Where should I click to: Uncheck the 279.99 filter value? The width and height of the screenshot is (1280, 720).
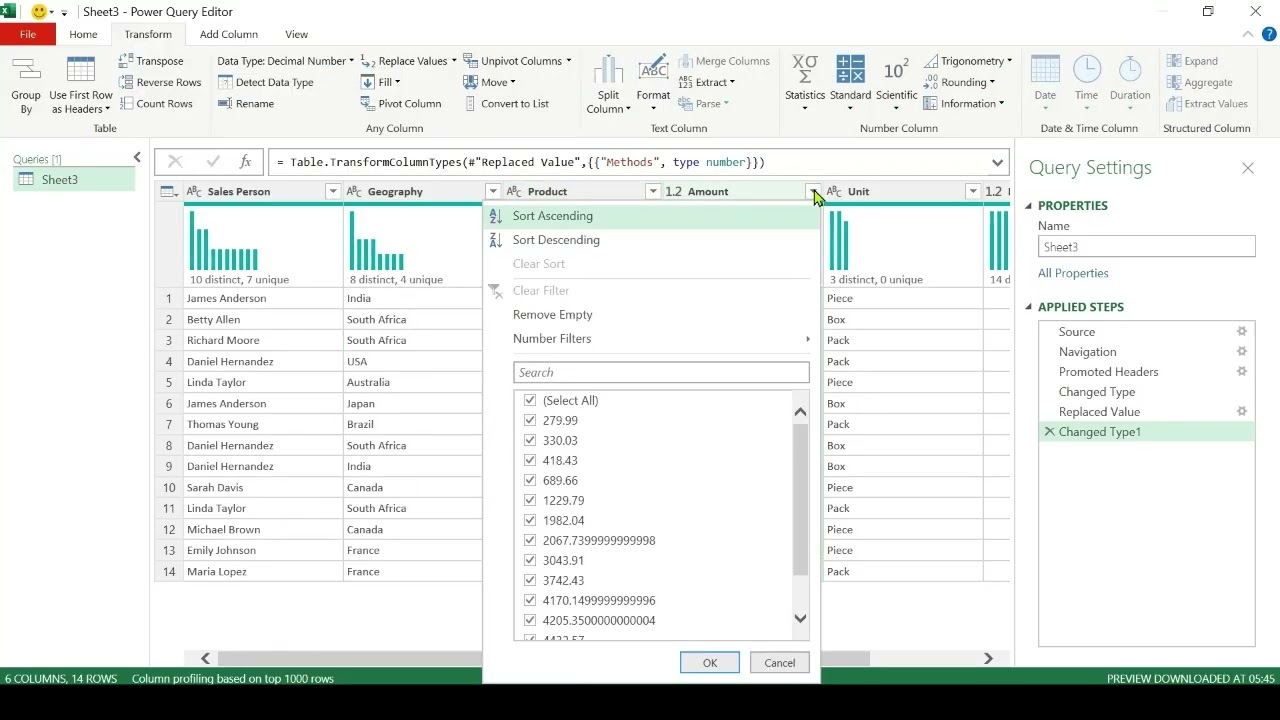click(530, 420)
